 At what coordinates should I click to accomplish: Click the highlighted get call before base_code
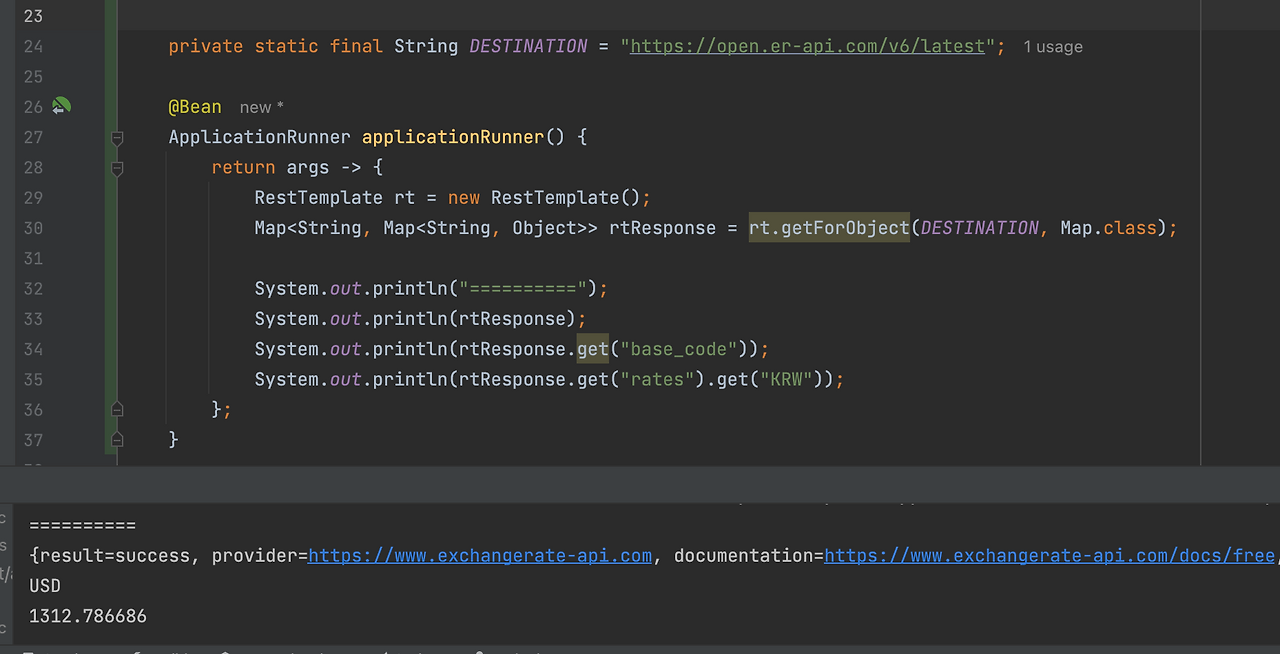[x=592, y=349]
